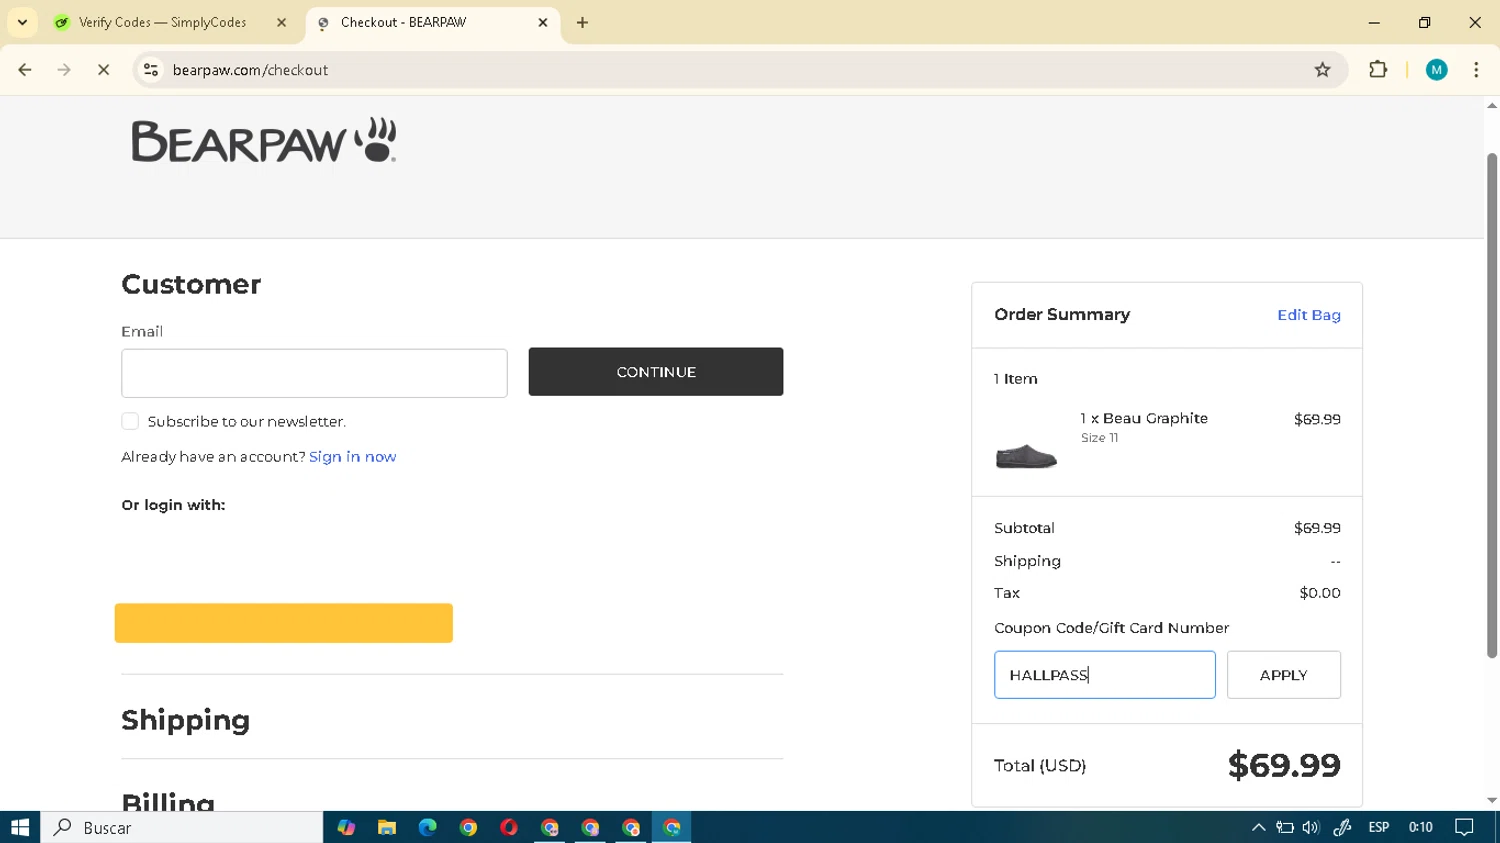This screenshot has height=843, width=1500.
Task: Select the Checkout - BEARPAW tab
Action: point(403,22)
